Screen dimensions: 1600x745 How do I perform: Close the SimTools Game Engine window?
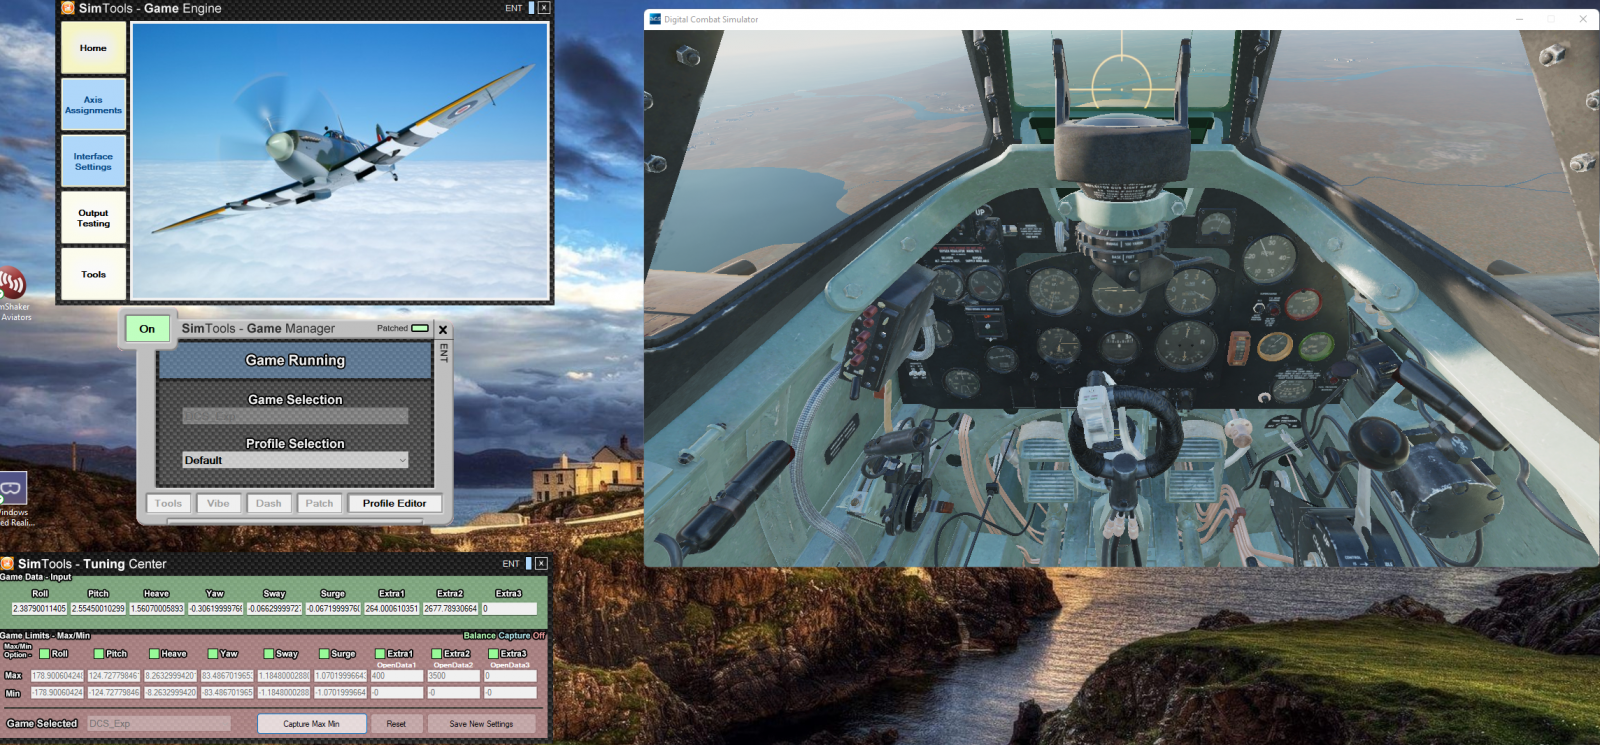tap(543, 7)
